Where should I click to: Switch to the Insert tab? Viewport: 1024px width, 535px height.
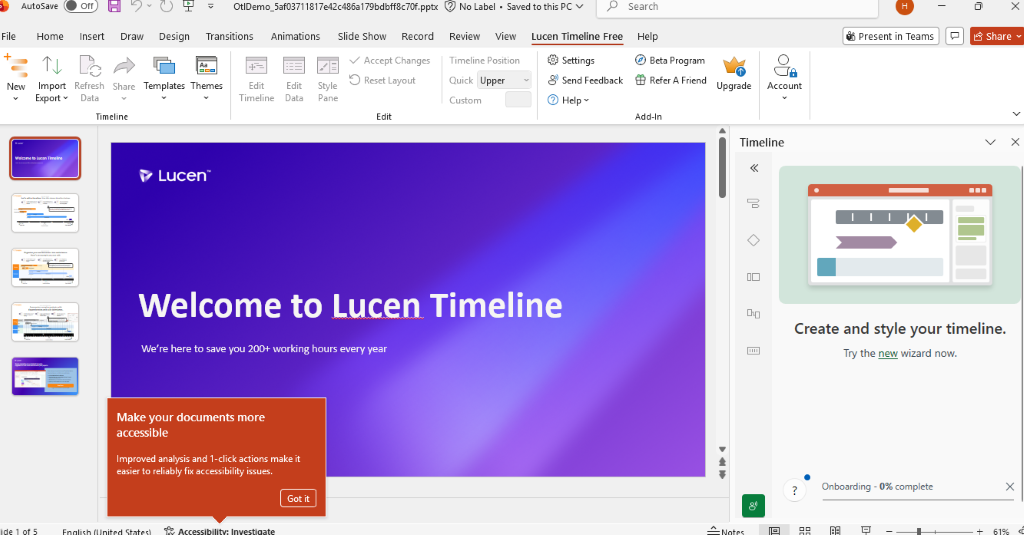click(x=91, y=37)
